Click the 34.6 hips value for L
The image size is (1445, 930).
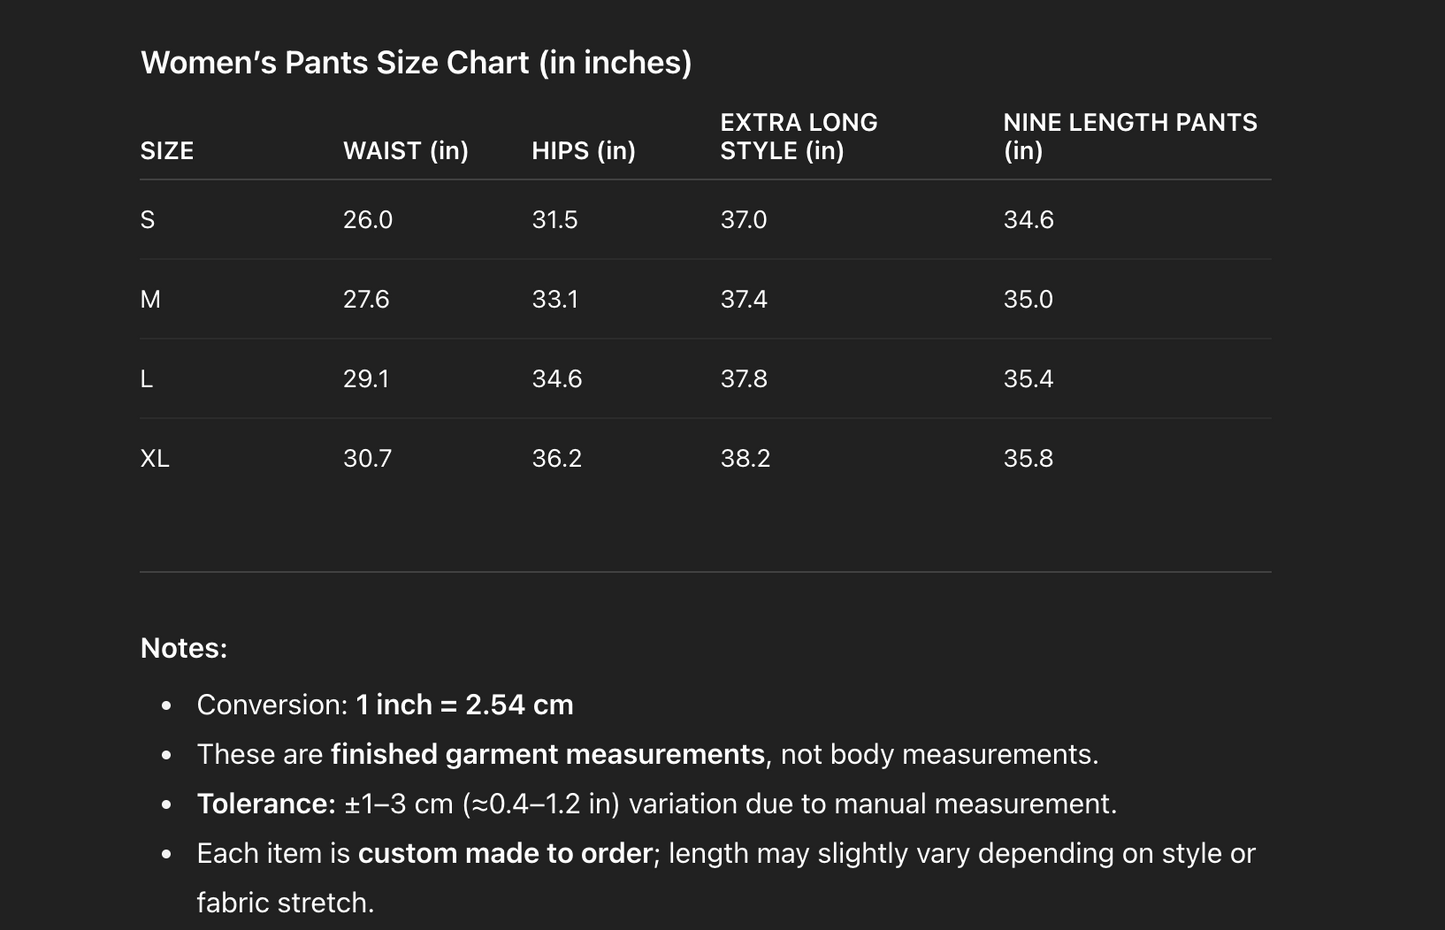(556, 379)
